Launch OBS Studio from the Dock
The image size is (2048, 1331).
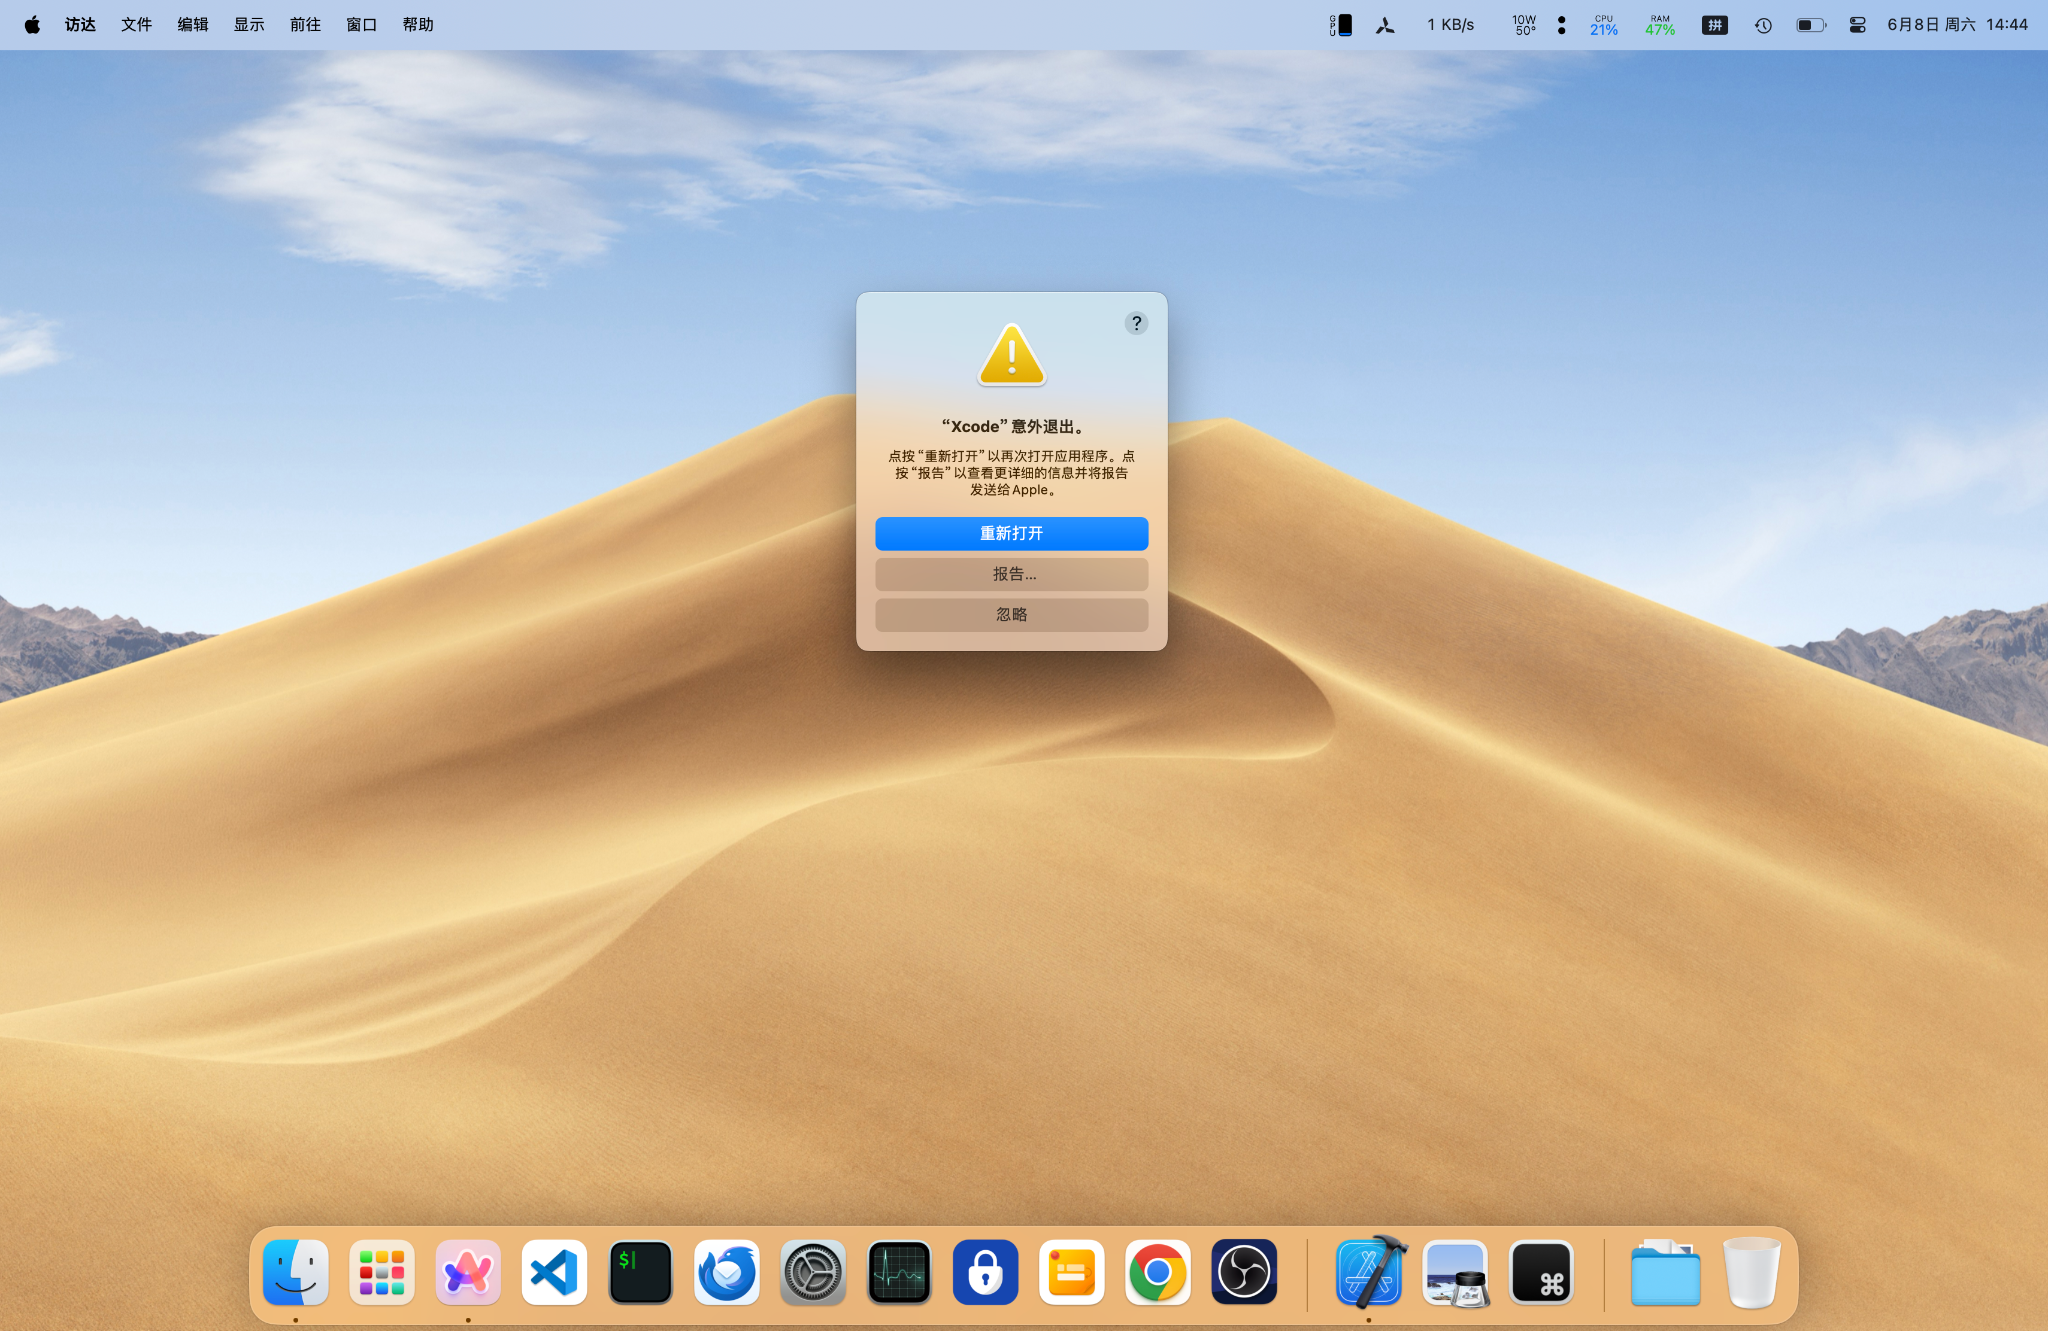[1243, 1272]
